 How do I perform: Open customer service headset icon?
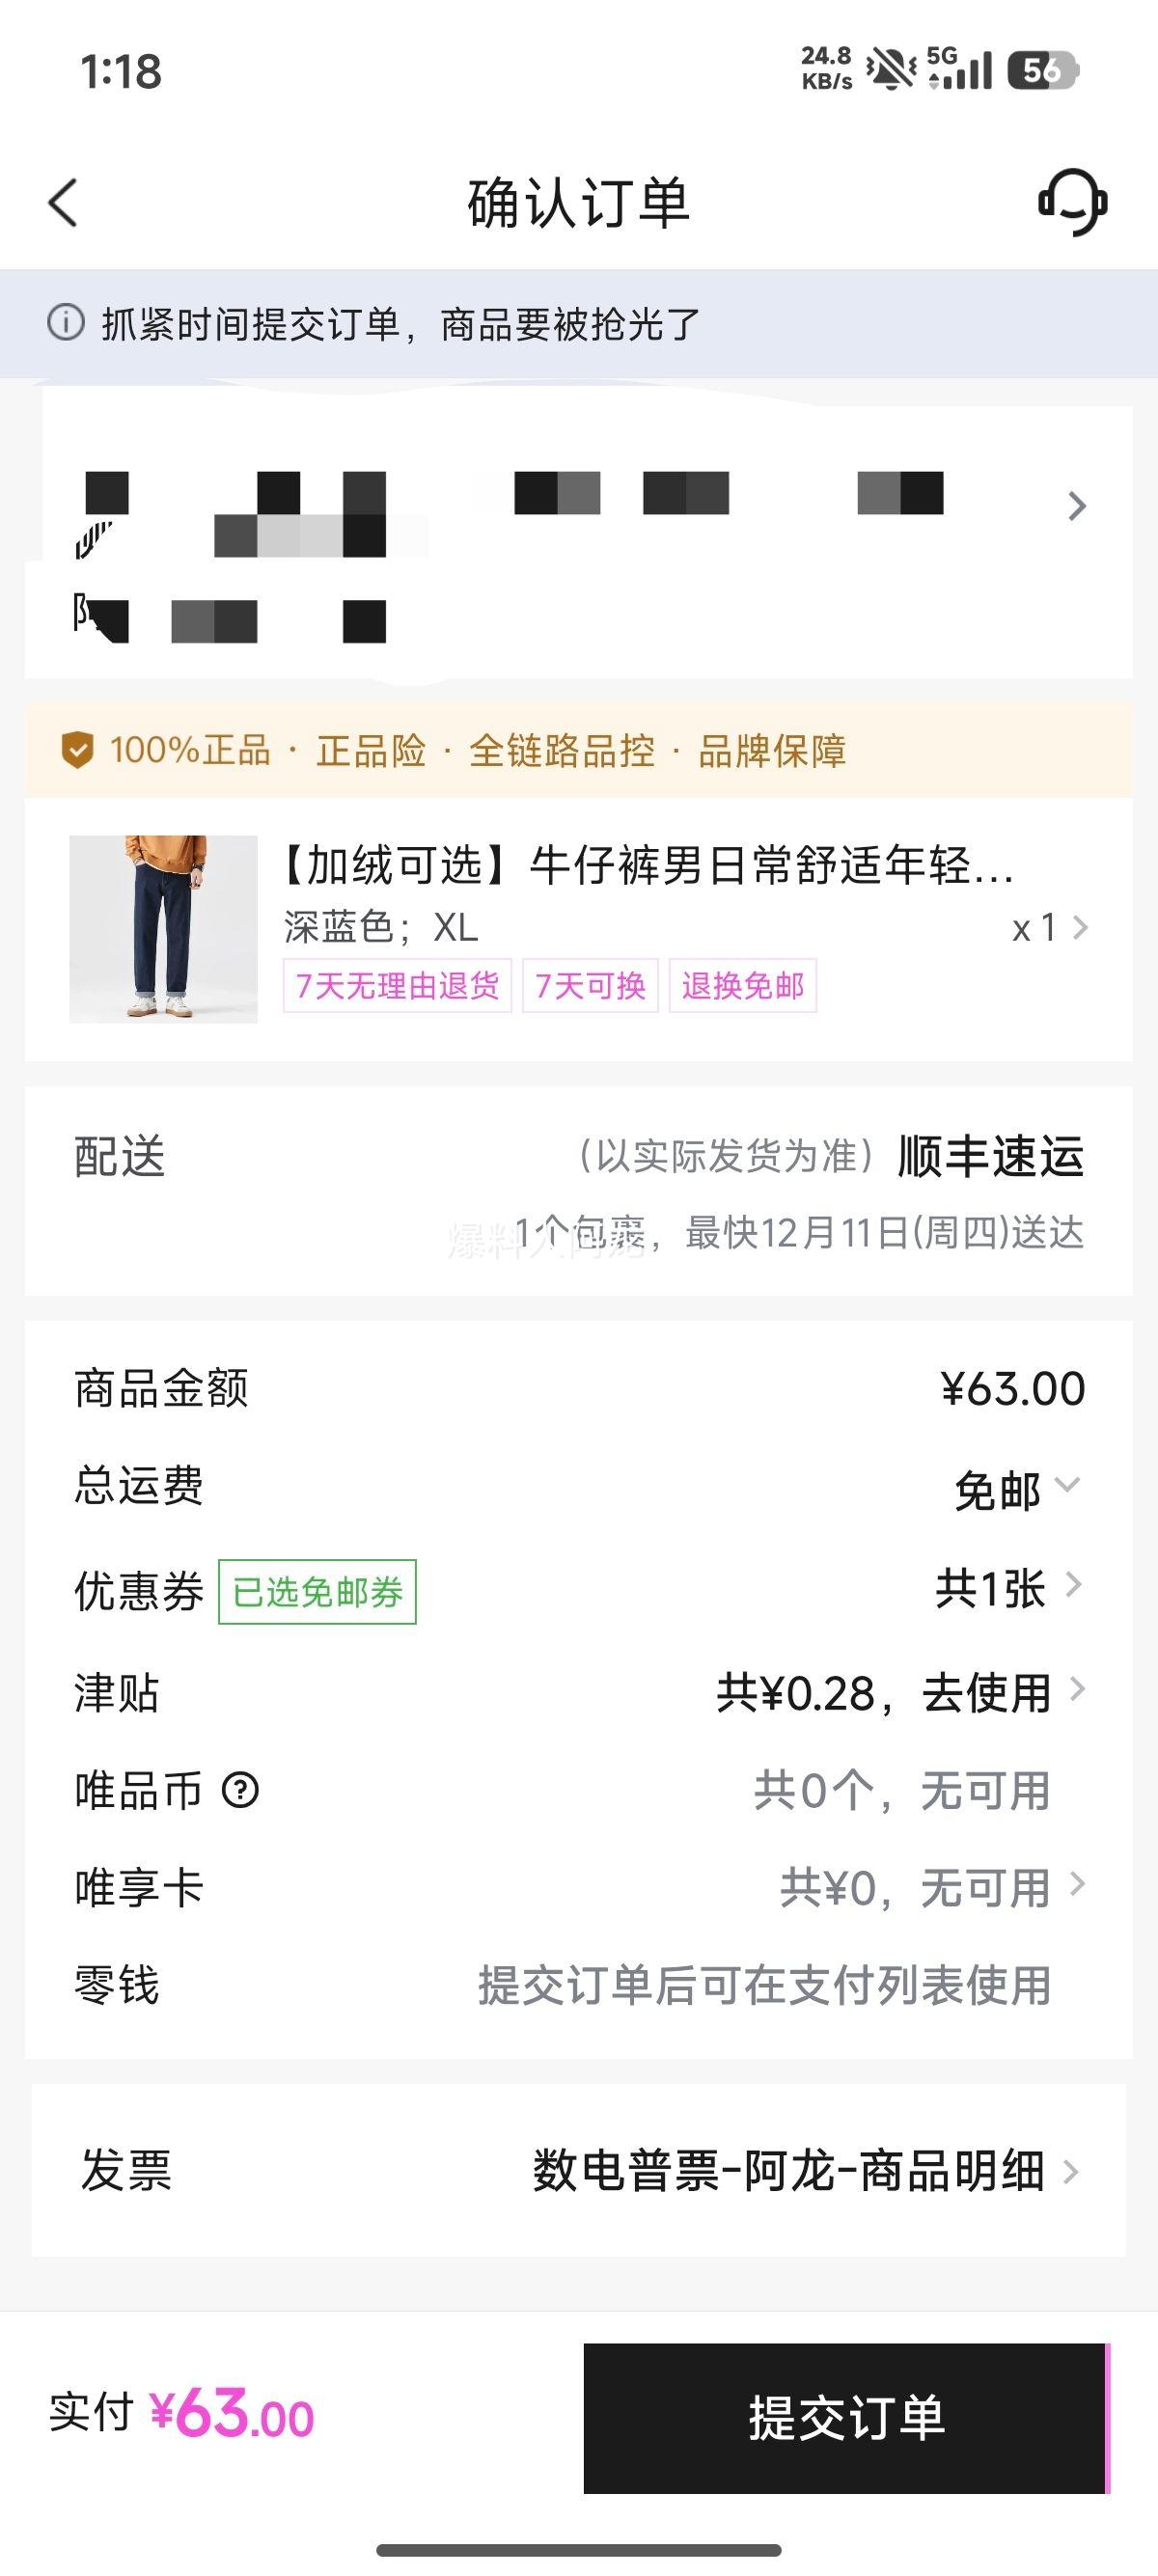[x=1072, y=202]
